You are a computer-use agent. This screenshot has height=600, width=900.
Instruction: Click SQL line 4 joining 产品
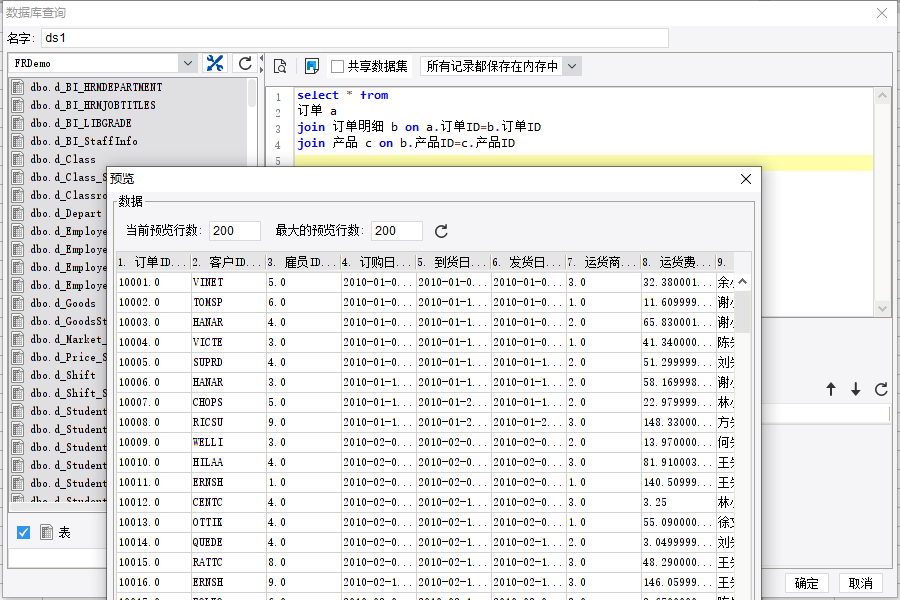(406, 143)
